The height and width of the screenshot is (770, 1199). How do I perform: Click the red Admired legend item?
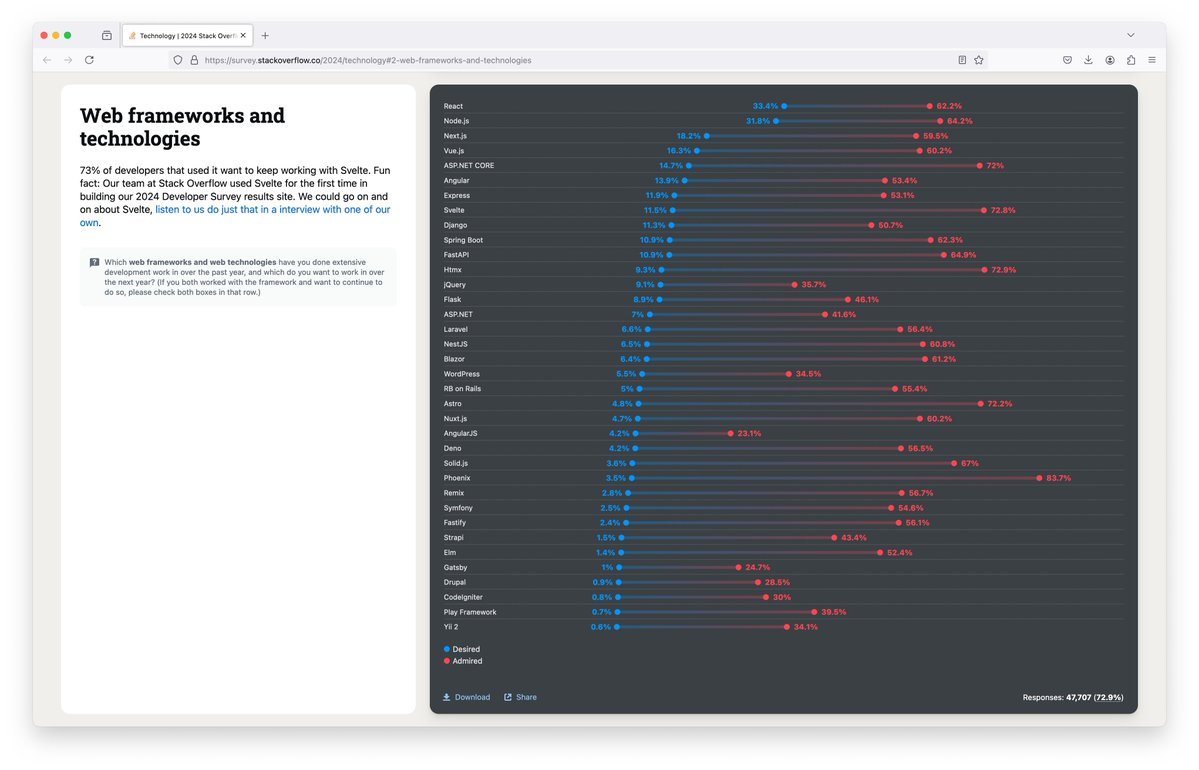[463, 661]
